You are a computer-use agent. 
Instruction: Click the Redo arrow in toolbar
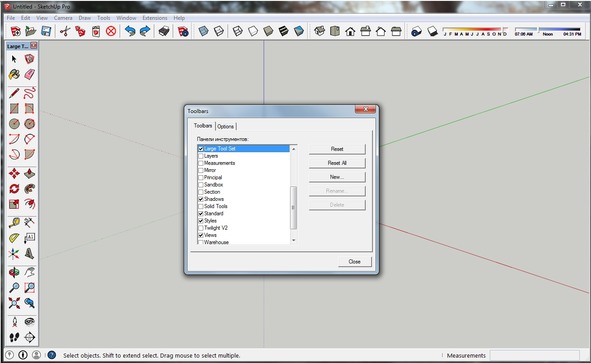pyautogui.click(x=145, y=31)
